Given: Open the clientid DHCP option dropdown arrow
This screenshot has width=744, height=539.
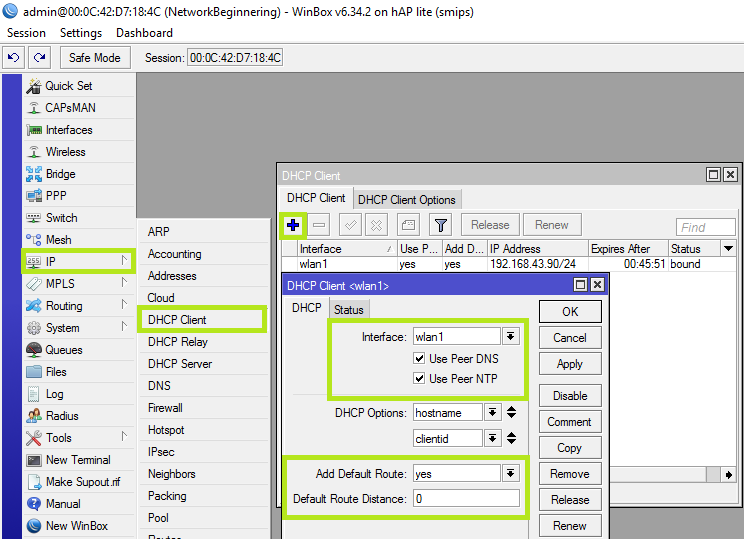Looking at the screenshot, I should tap(493, 438).
